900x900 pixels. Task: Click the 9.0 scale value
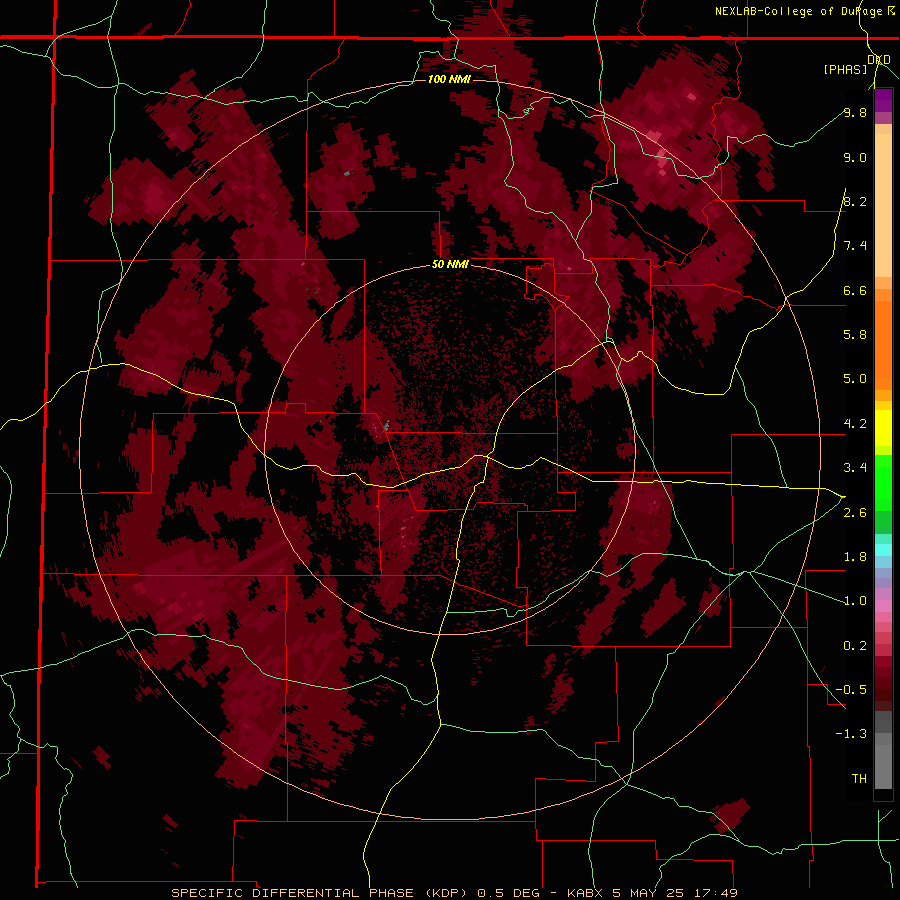point(855,157)
